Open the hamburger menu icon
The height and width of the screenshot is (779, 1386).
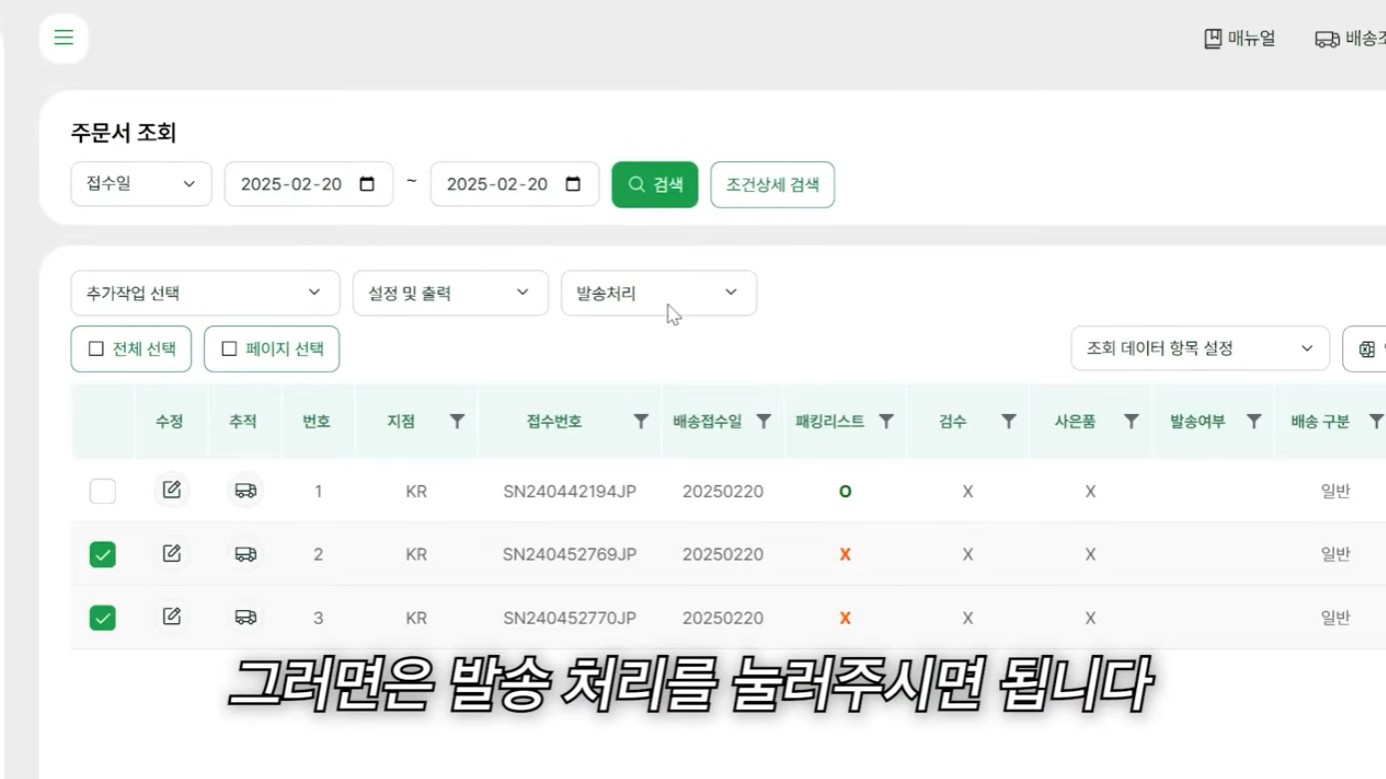pos(63,37)
